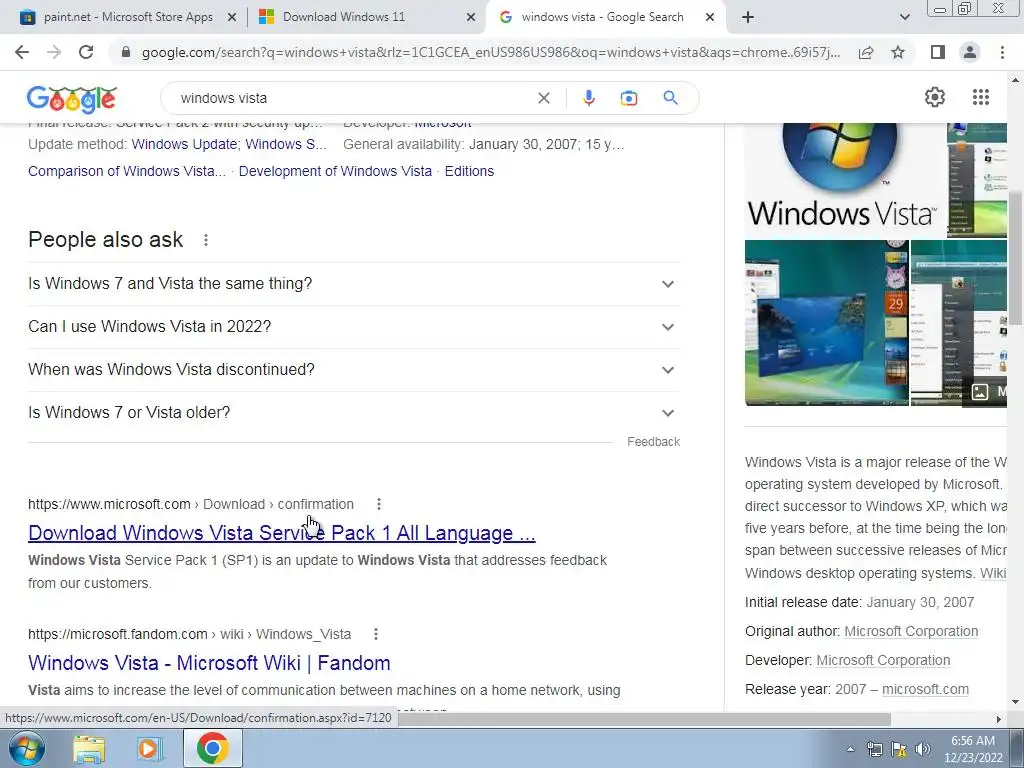Expand 'Is Windows 7 or Vista older?'
Image resolution: width=1024 pixels, height=768 pixels.
354,413
